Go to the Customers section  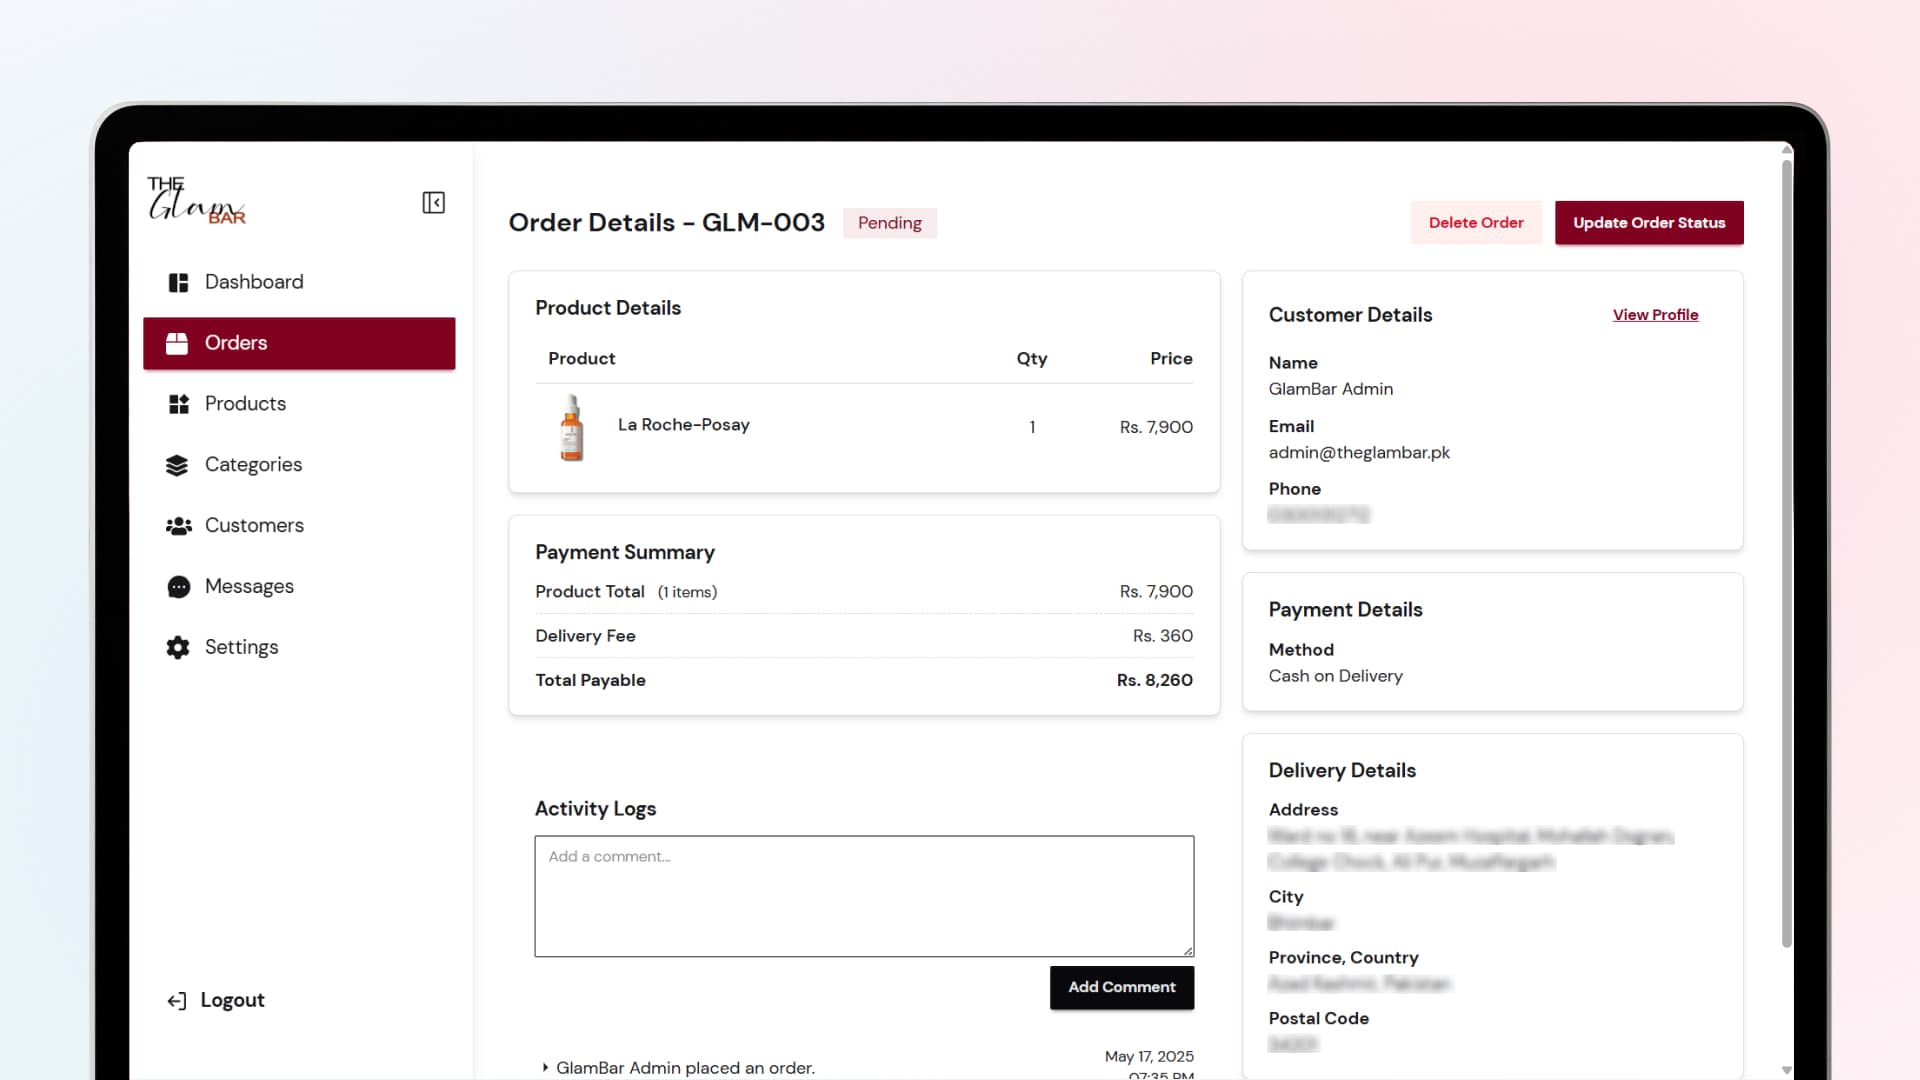254,526
